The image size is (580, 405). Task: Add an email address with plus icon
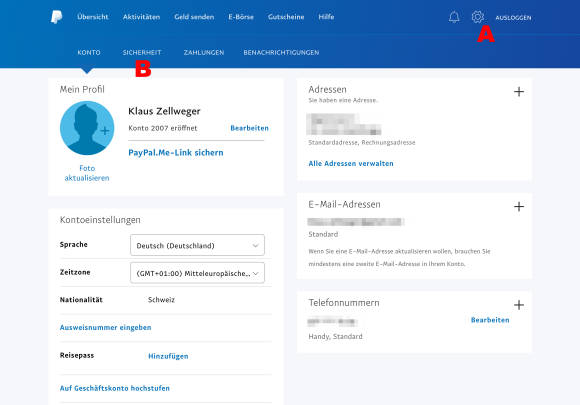click(x=519, y=206)
